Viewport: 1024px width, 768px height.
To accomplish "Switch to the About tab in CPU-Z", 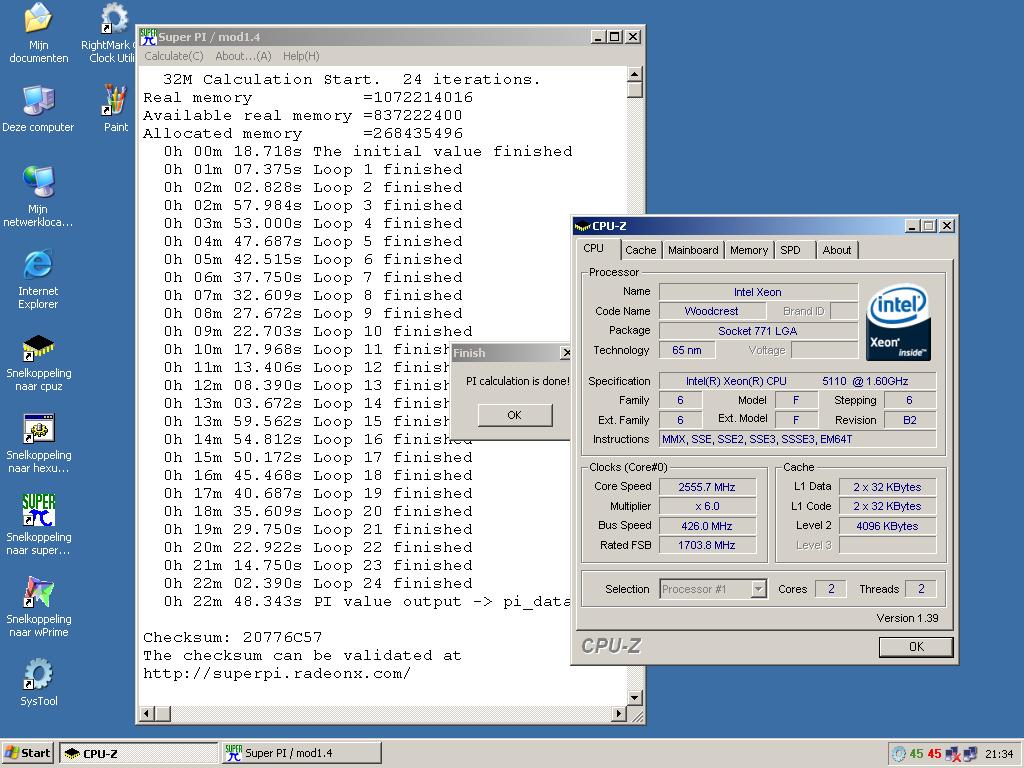I will coord(837,250).
